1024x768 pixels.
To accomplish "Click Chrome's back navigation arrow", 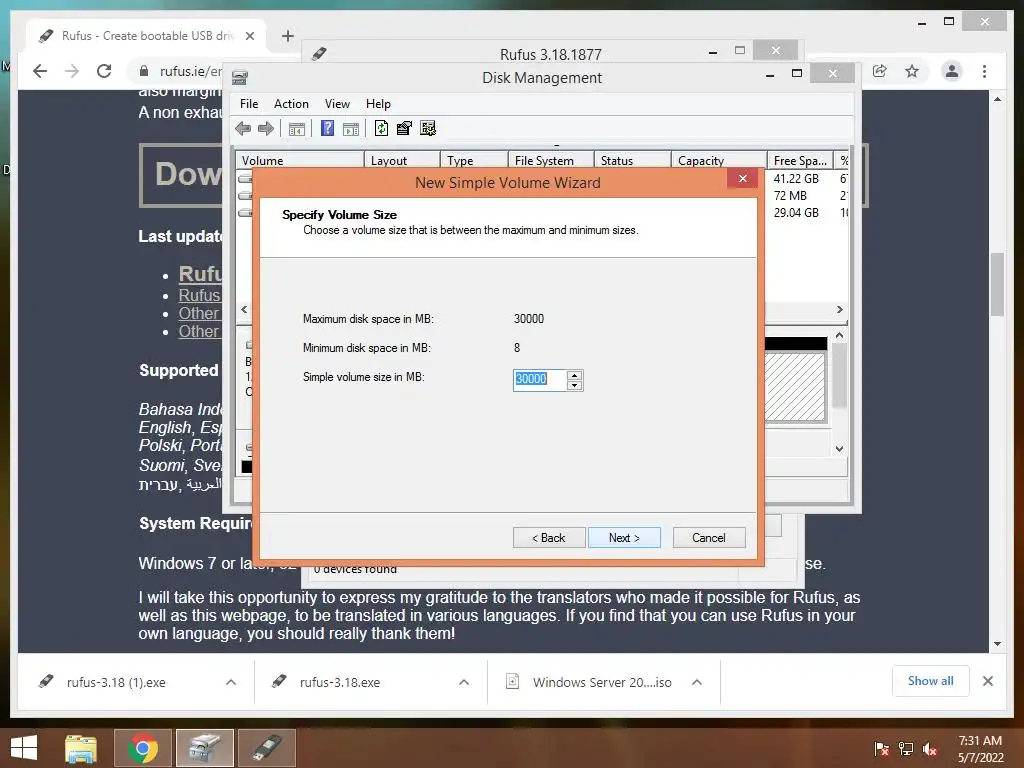I will [40, 71].
